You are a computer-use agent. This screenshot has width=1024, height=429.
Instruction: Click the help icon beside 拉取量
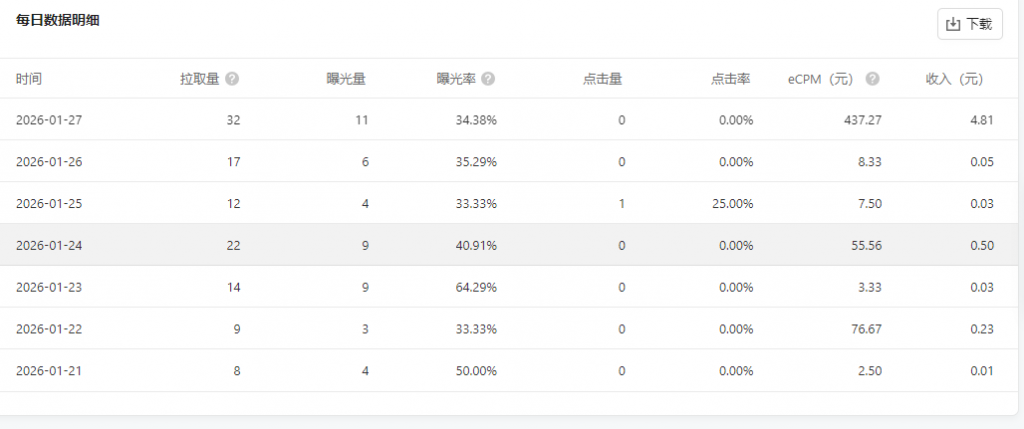[x=232, y=79]
